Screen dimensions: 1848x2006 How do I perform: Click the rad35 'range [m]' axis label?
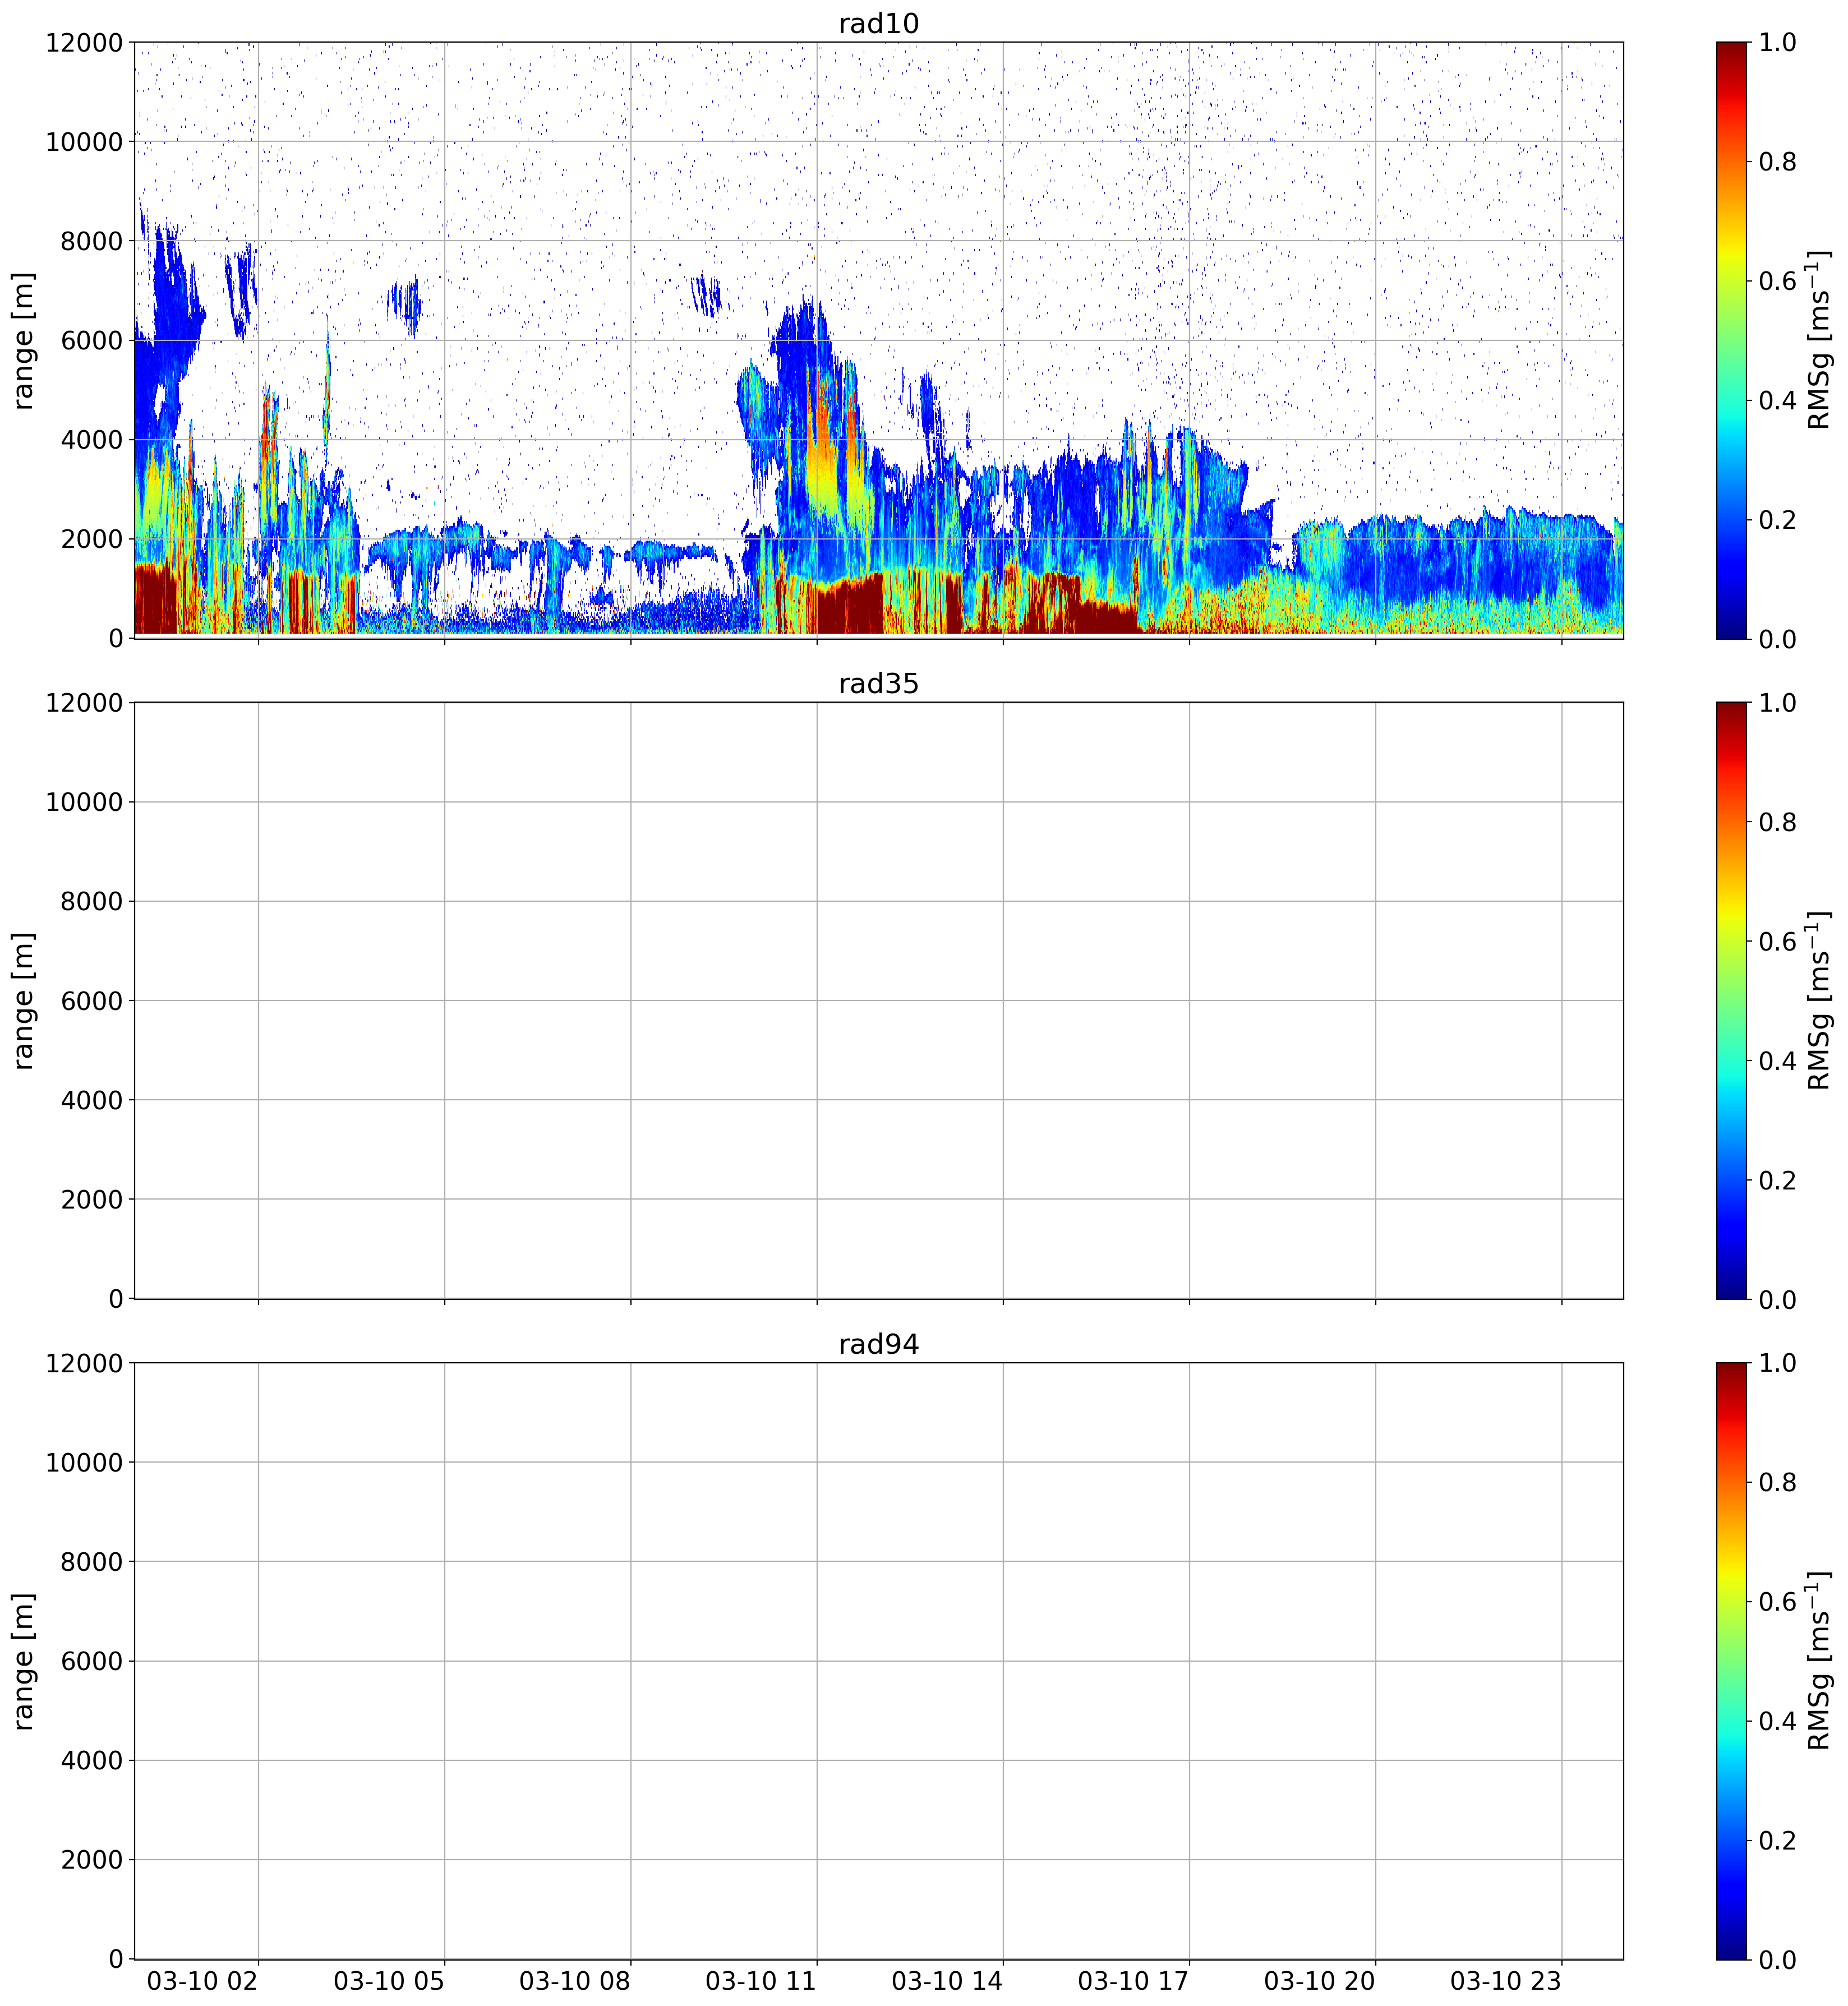click(23, 1001)
